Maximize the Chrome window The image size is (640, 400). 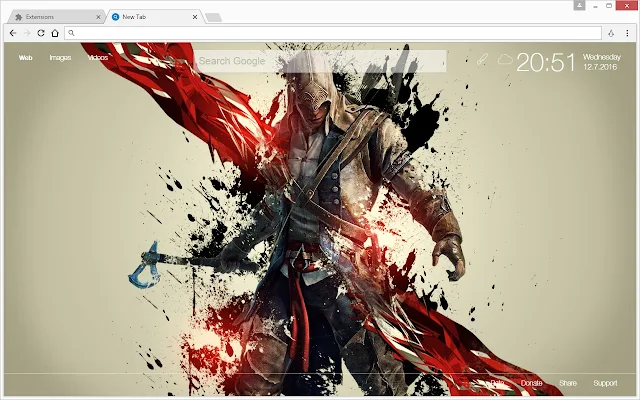pos(609,6)
